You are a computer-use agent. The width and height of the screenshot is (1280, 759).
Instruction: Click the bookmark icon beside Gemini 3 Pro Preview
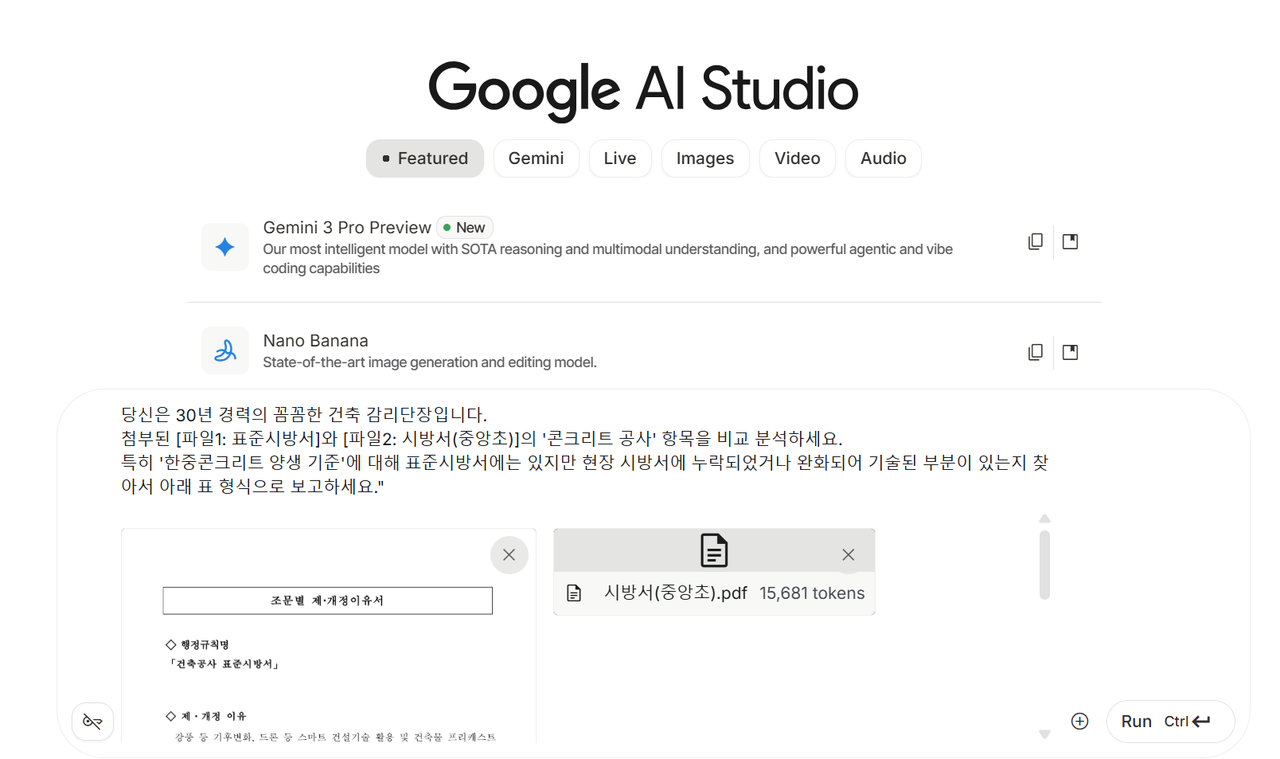1069,241
